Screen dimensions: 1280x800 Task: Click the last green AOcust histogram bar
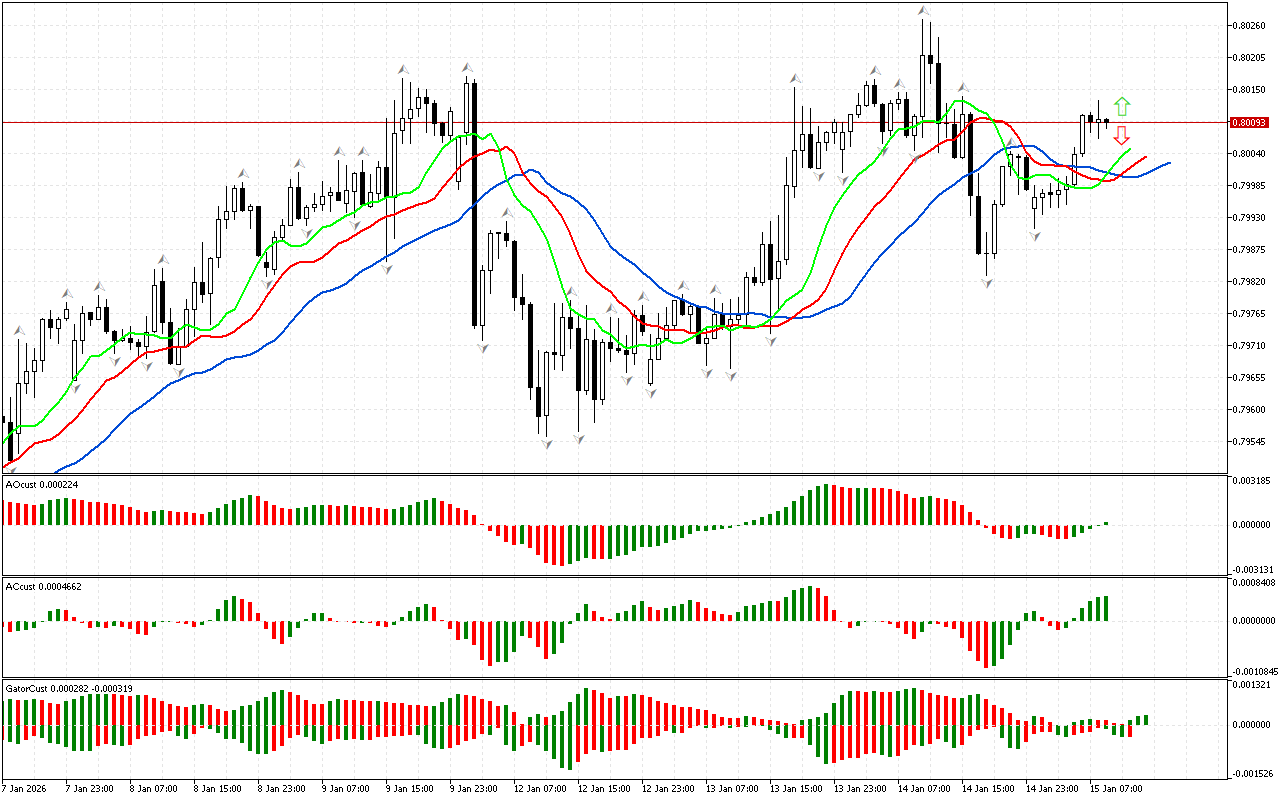tap(1106, 522)
